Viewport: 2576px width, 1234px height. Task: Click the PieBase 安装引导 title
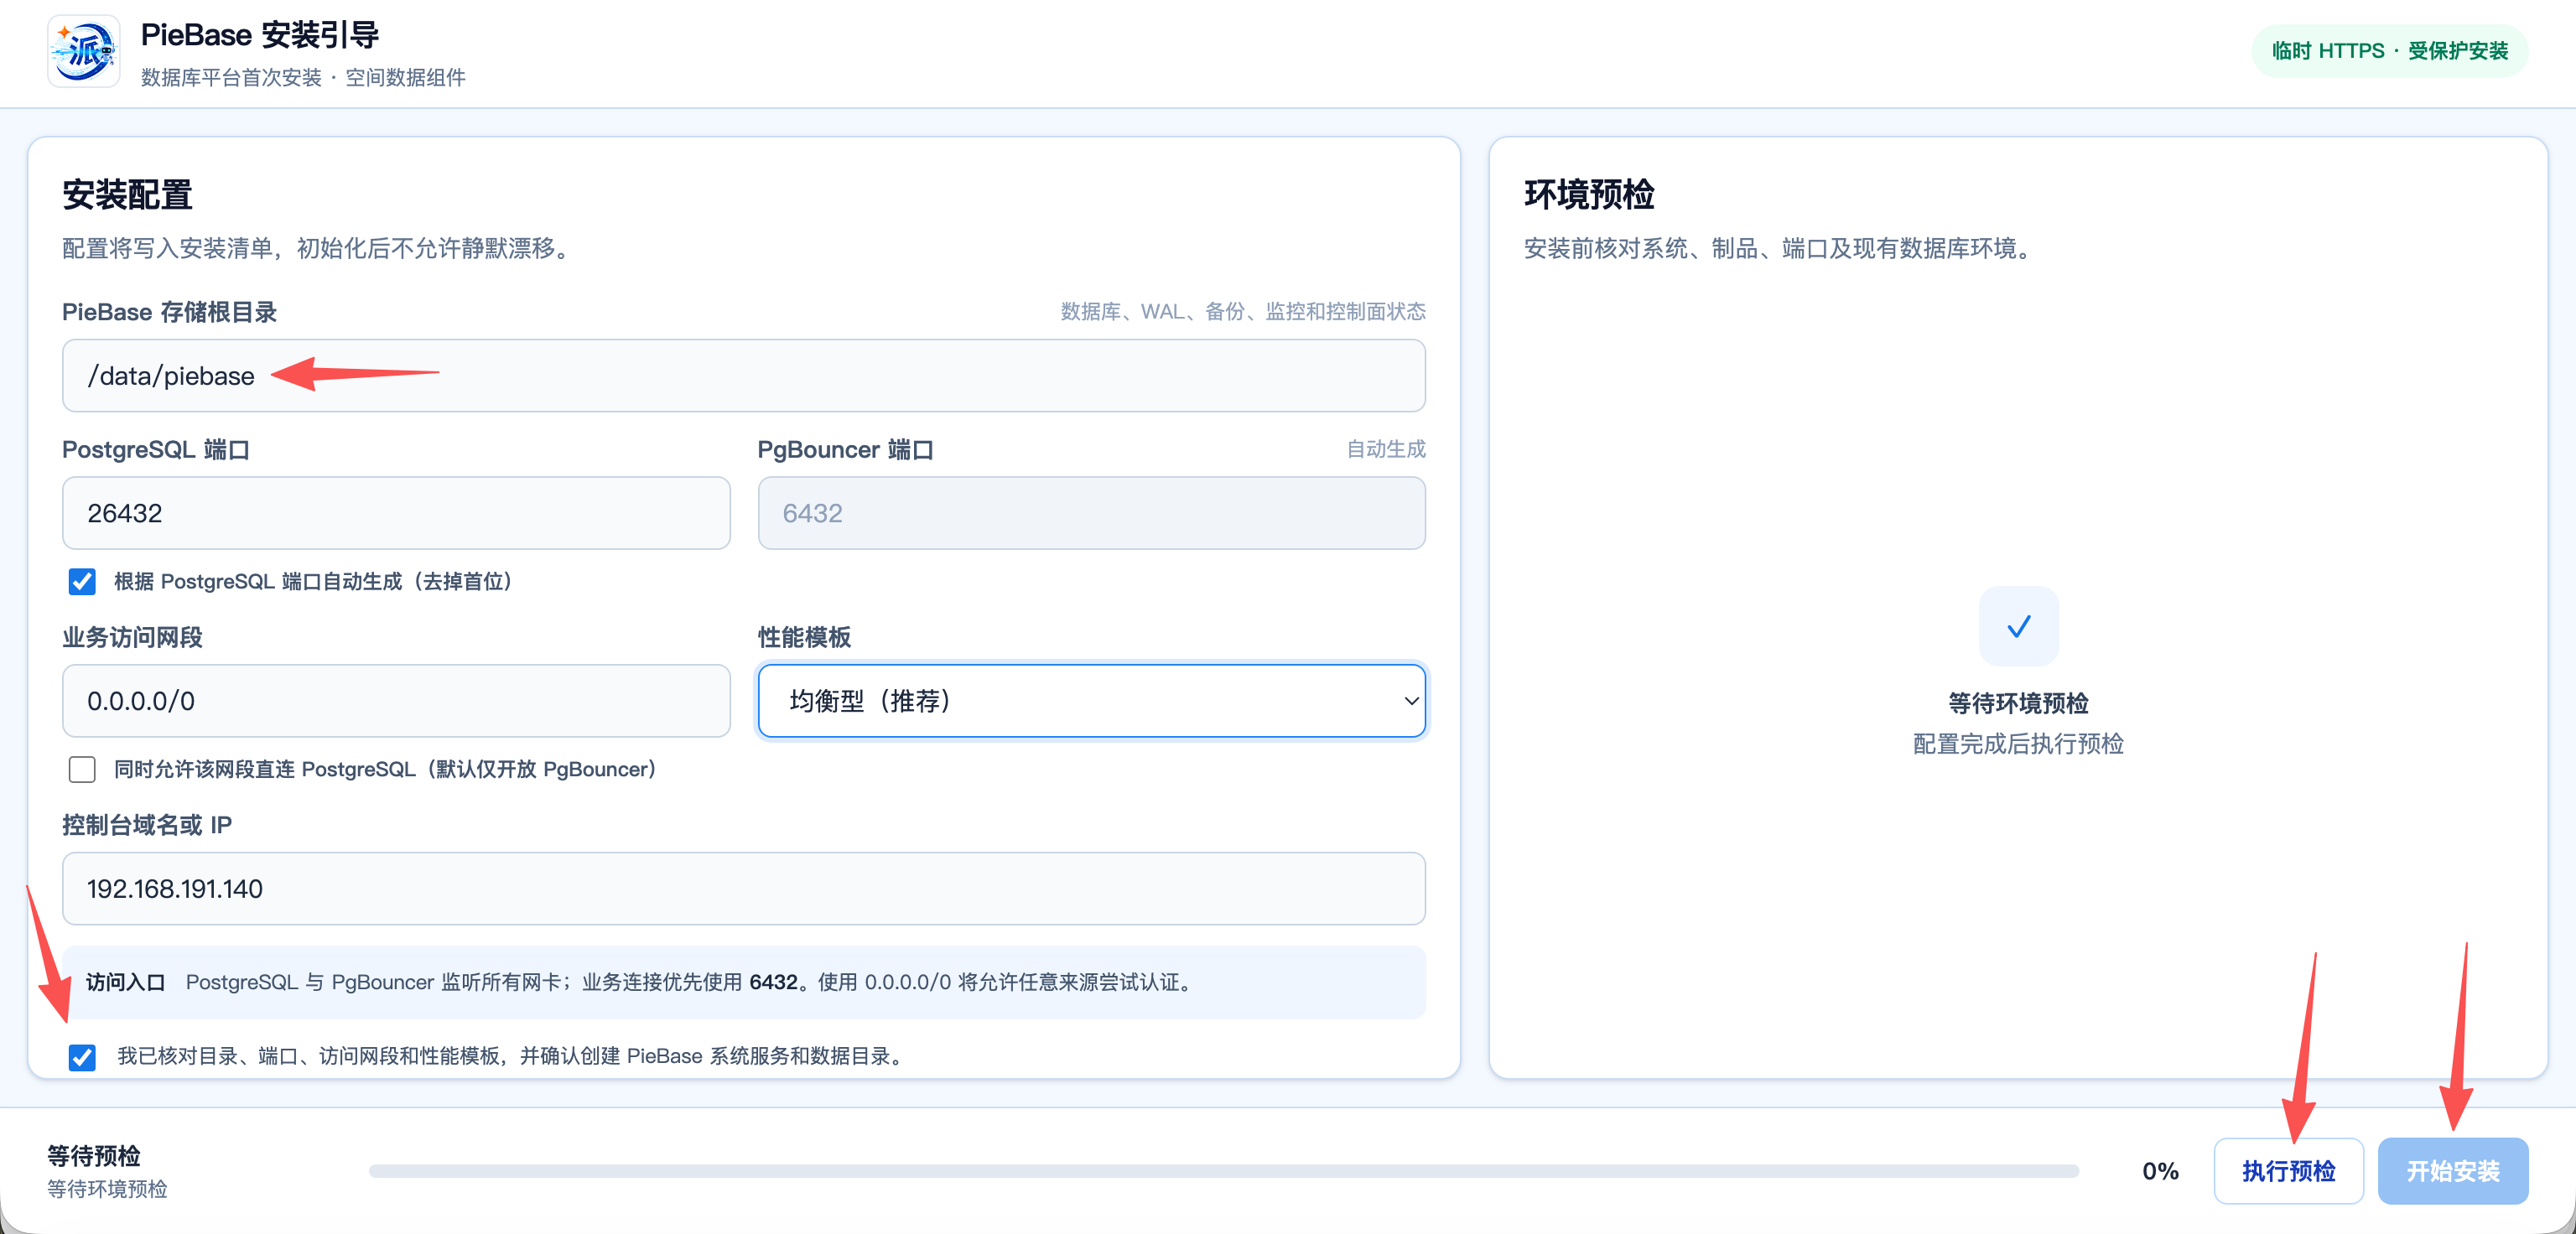[260, 35]
